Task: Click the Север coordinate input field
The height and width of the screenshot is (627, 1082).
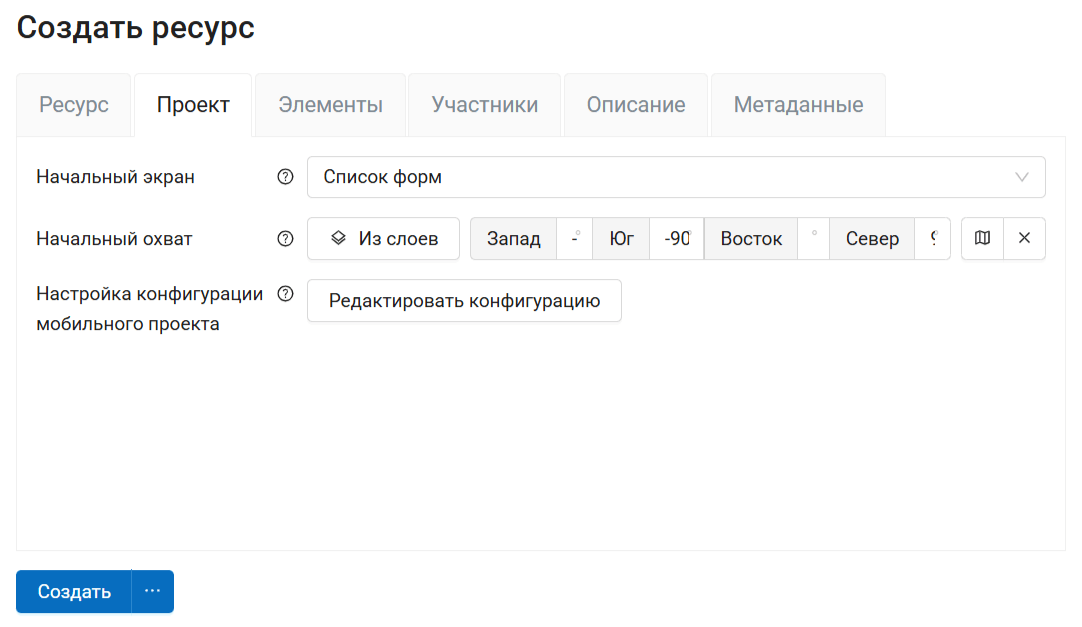Action: (932, 239)
